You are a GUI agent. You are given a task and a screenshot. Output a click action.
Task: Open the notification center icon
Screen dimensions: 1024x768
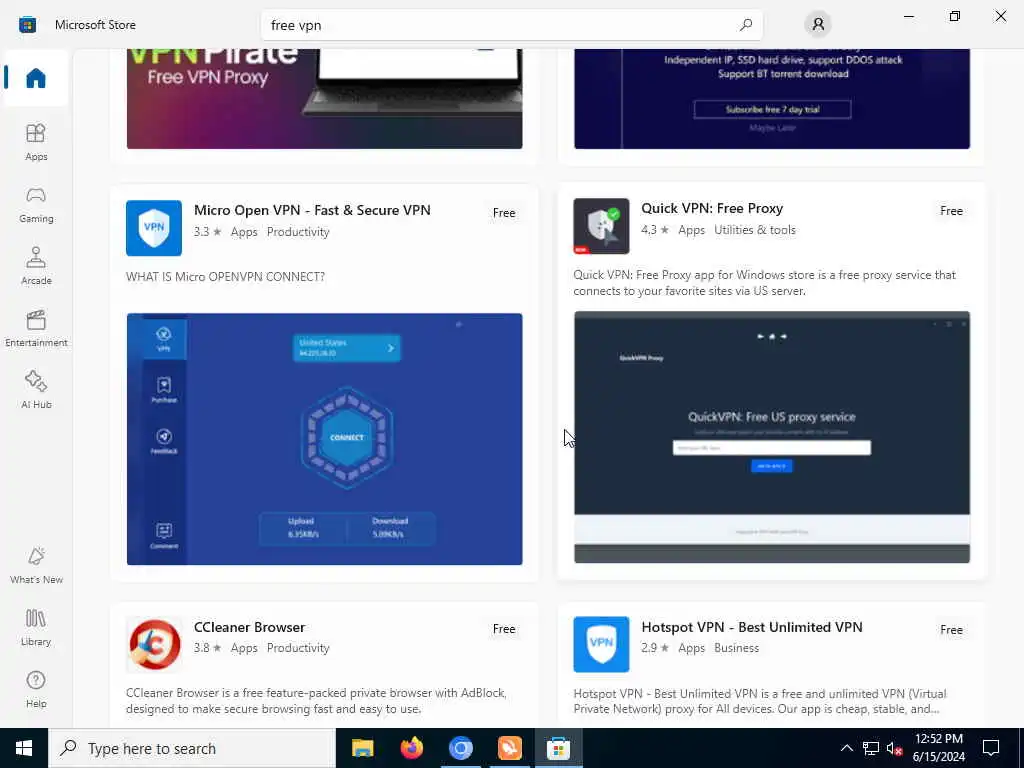(991, 748)
